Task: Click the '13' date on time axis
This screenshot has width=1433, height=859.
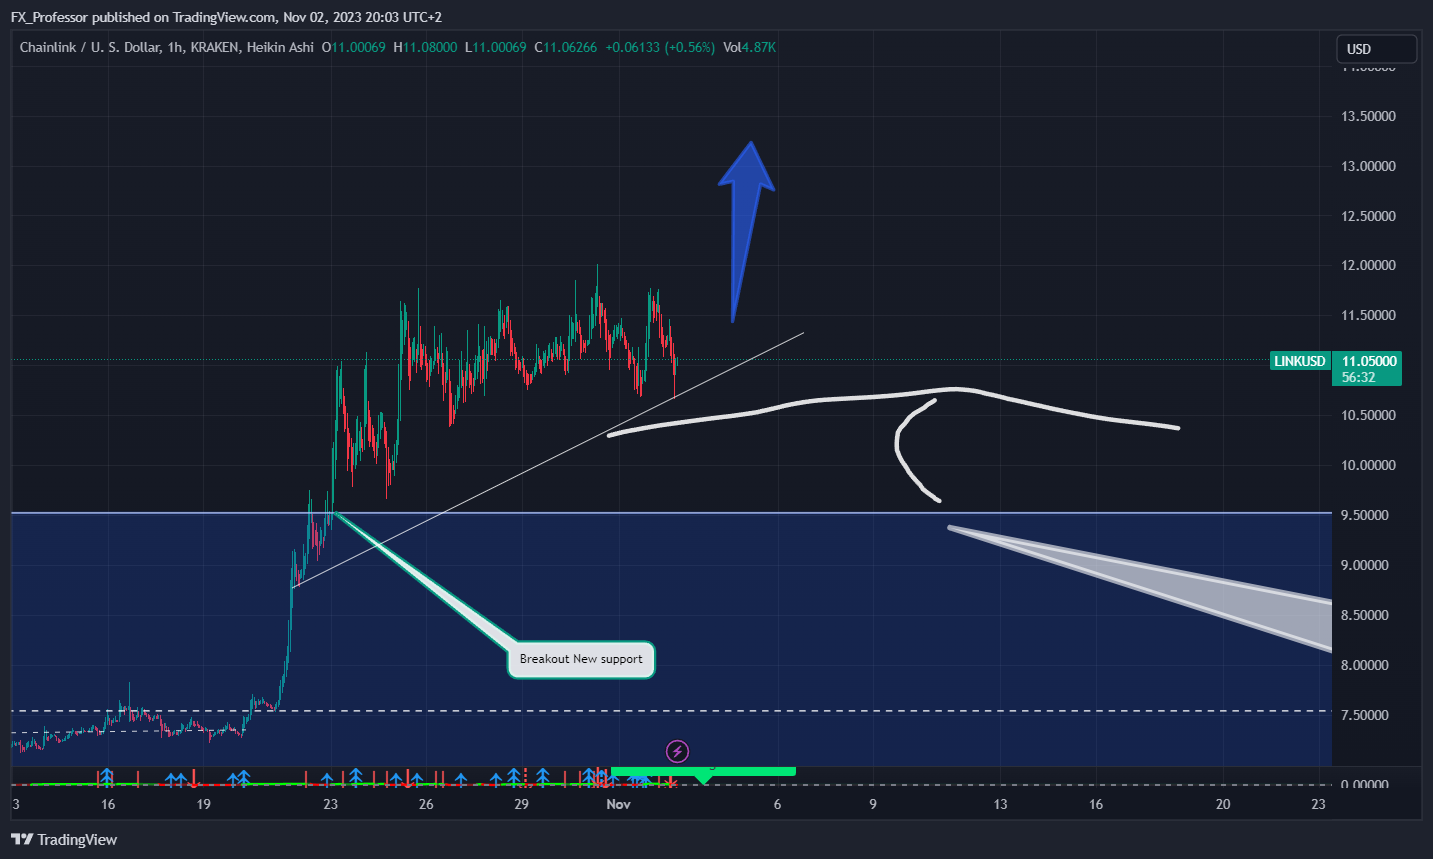Action: (x=1000, y=804)
